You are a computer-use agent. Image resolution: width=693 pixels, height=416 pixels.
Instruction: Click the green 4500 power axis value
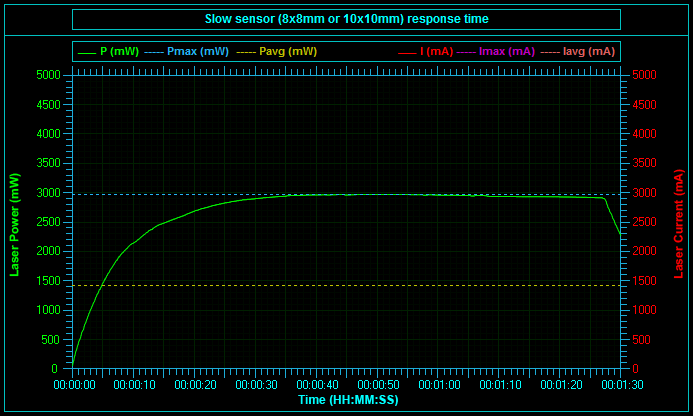[x=48, y=105]
